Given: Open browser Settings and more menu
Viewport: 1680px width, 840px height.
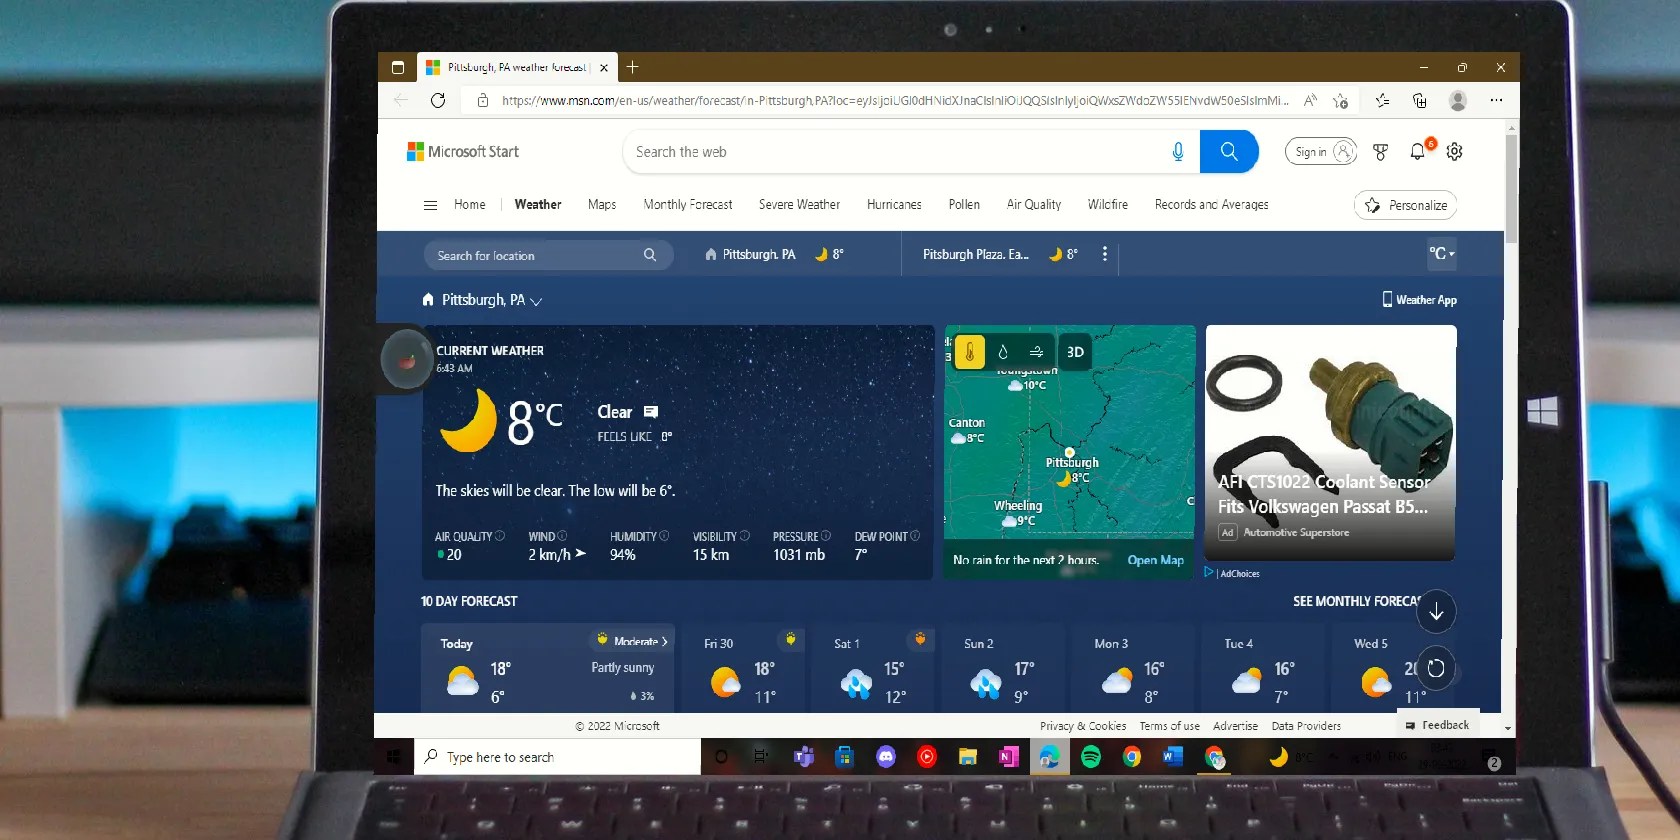Looking at the screenshot, I should (x=1496, y=100).
